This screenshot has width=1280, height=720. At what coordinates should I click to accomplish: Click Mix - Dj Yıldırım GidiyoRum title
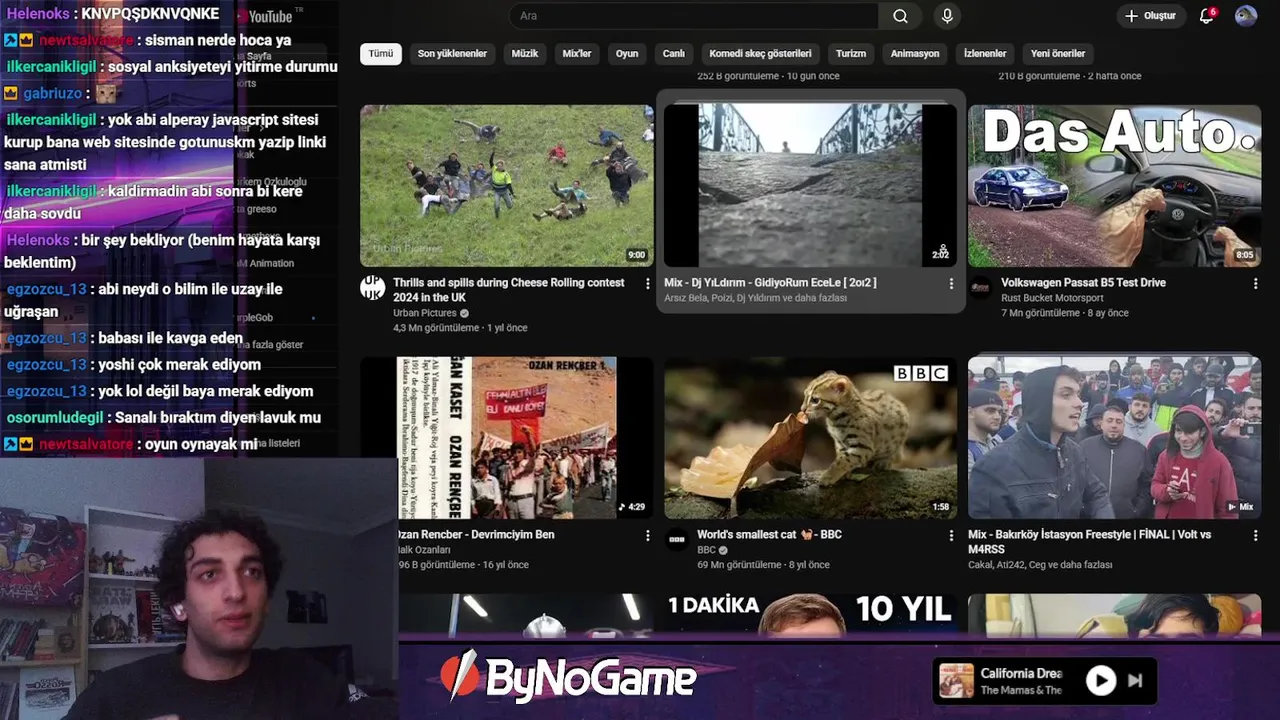pyautogui.click(x=770, y=283)
